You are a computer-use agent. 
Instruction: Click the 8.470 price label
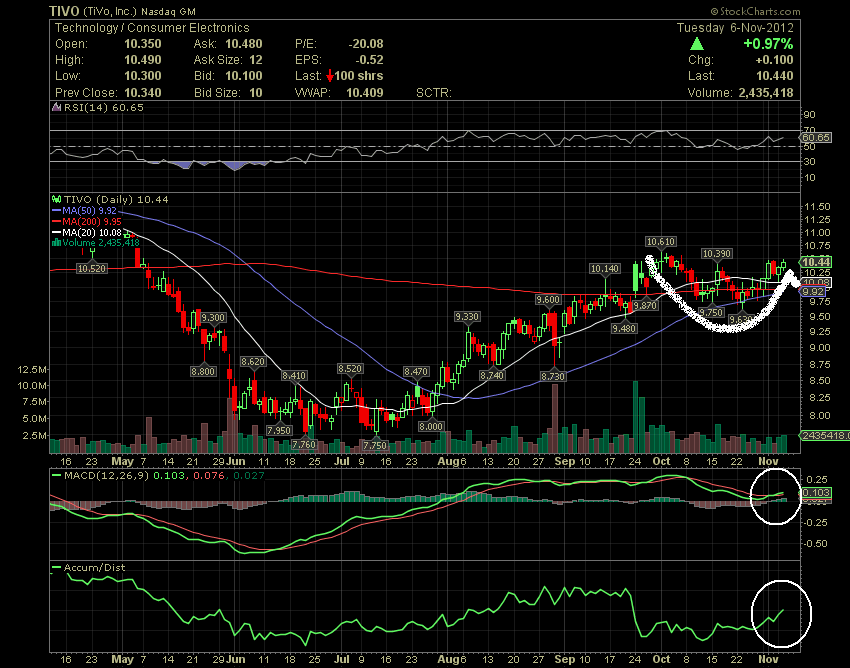(416, 372)
